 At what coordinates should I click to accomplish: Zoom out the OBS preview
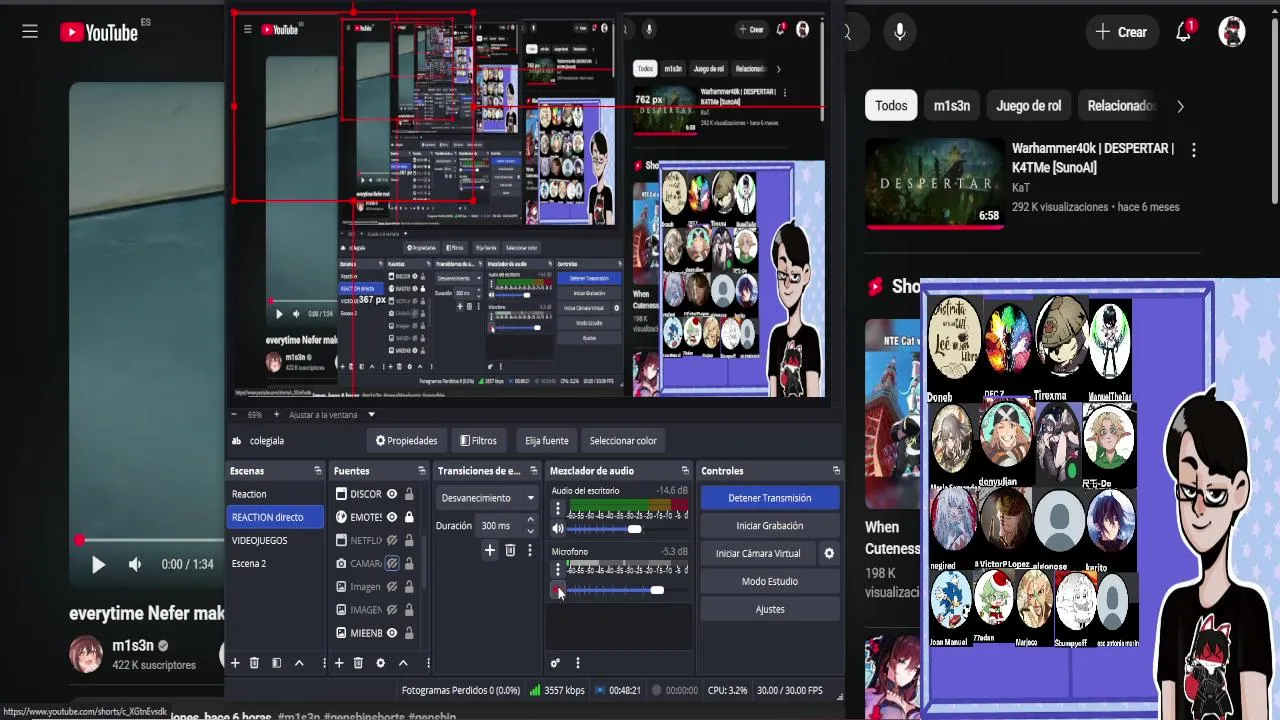pyautogui.click(x=234, y=414)
